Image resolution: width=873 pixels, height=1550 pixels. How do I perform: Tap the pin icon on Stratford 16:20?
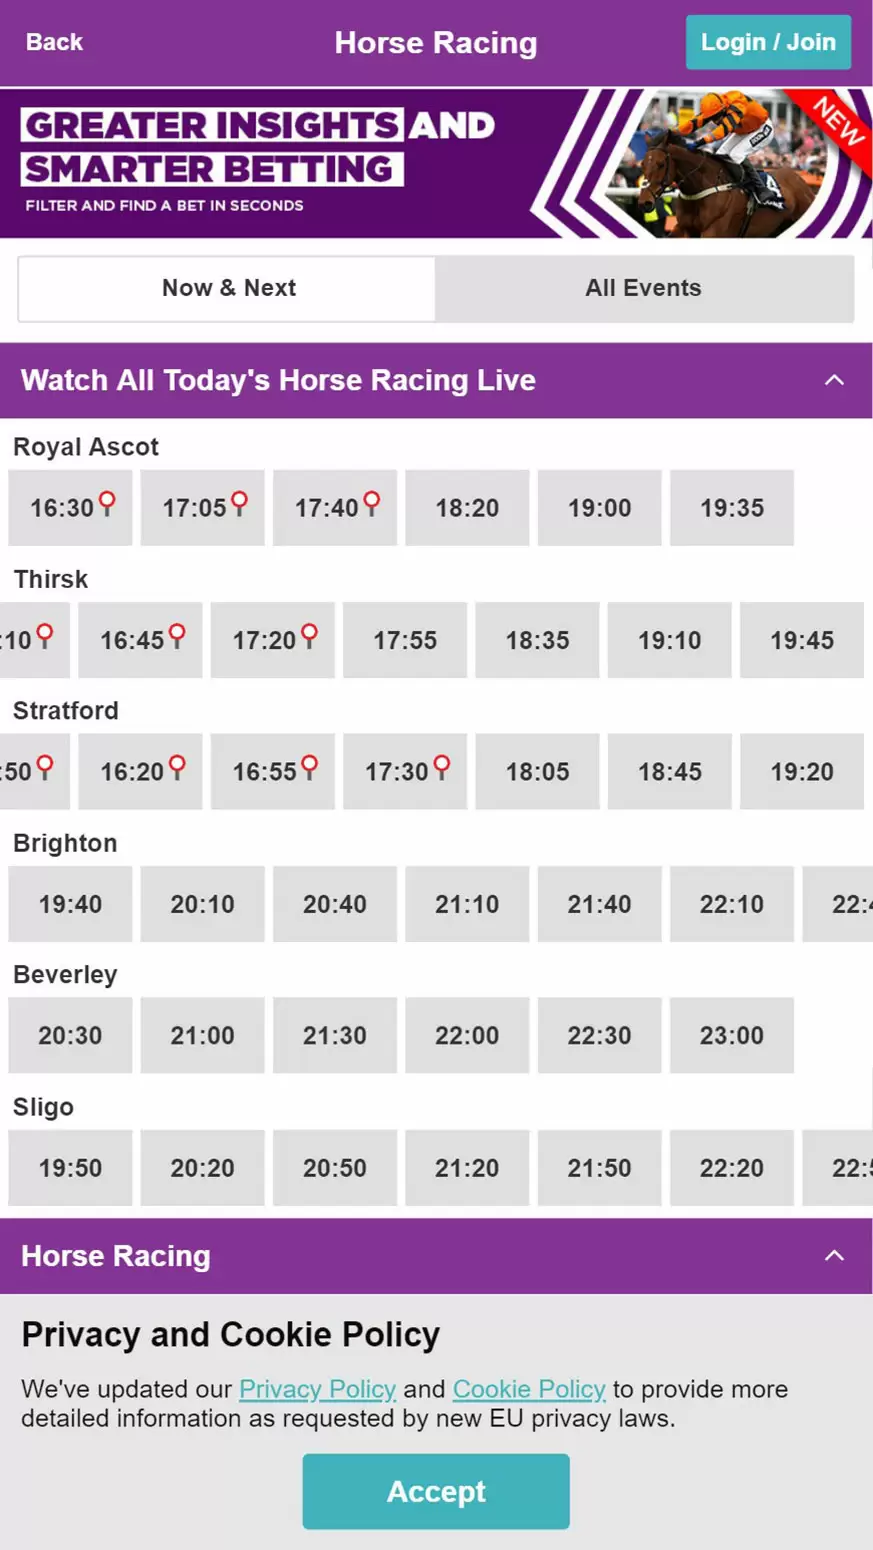[177, 767]
